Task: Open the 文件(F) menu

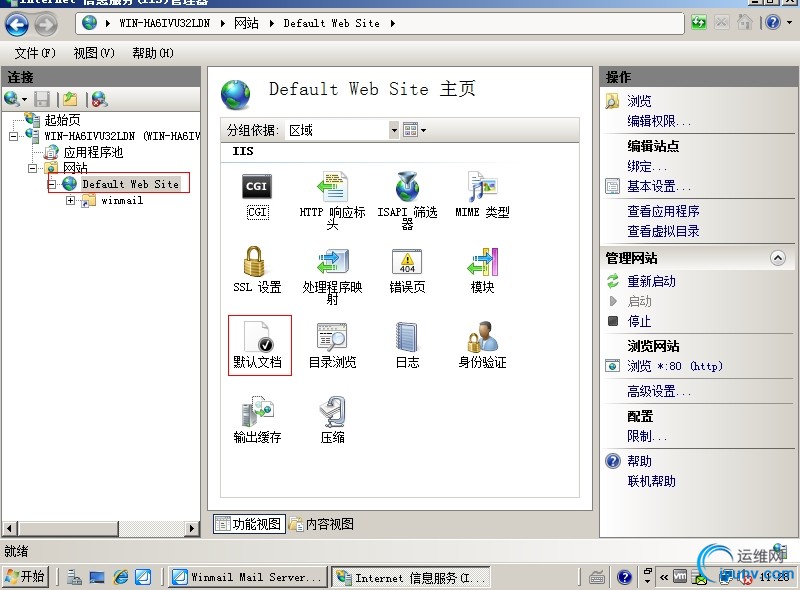Action: click(35, 53)
